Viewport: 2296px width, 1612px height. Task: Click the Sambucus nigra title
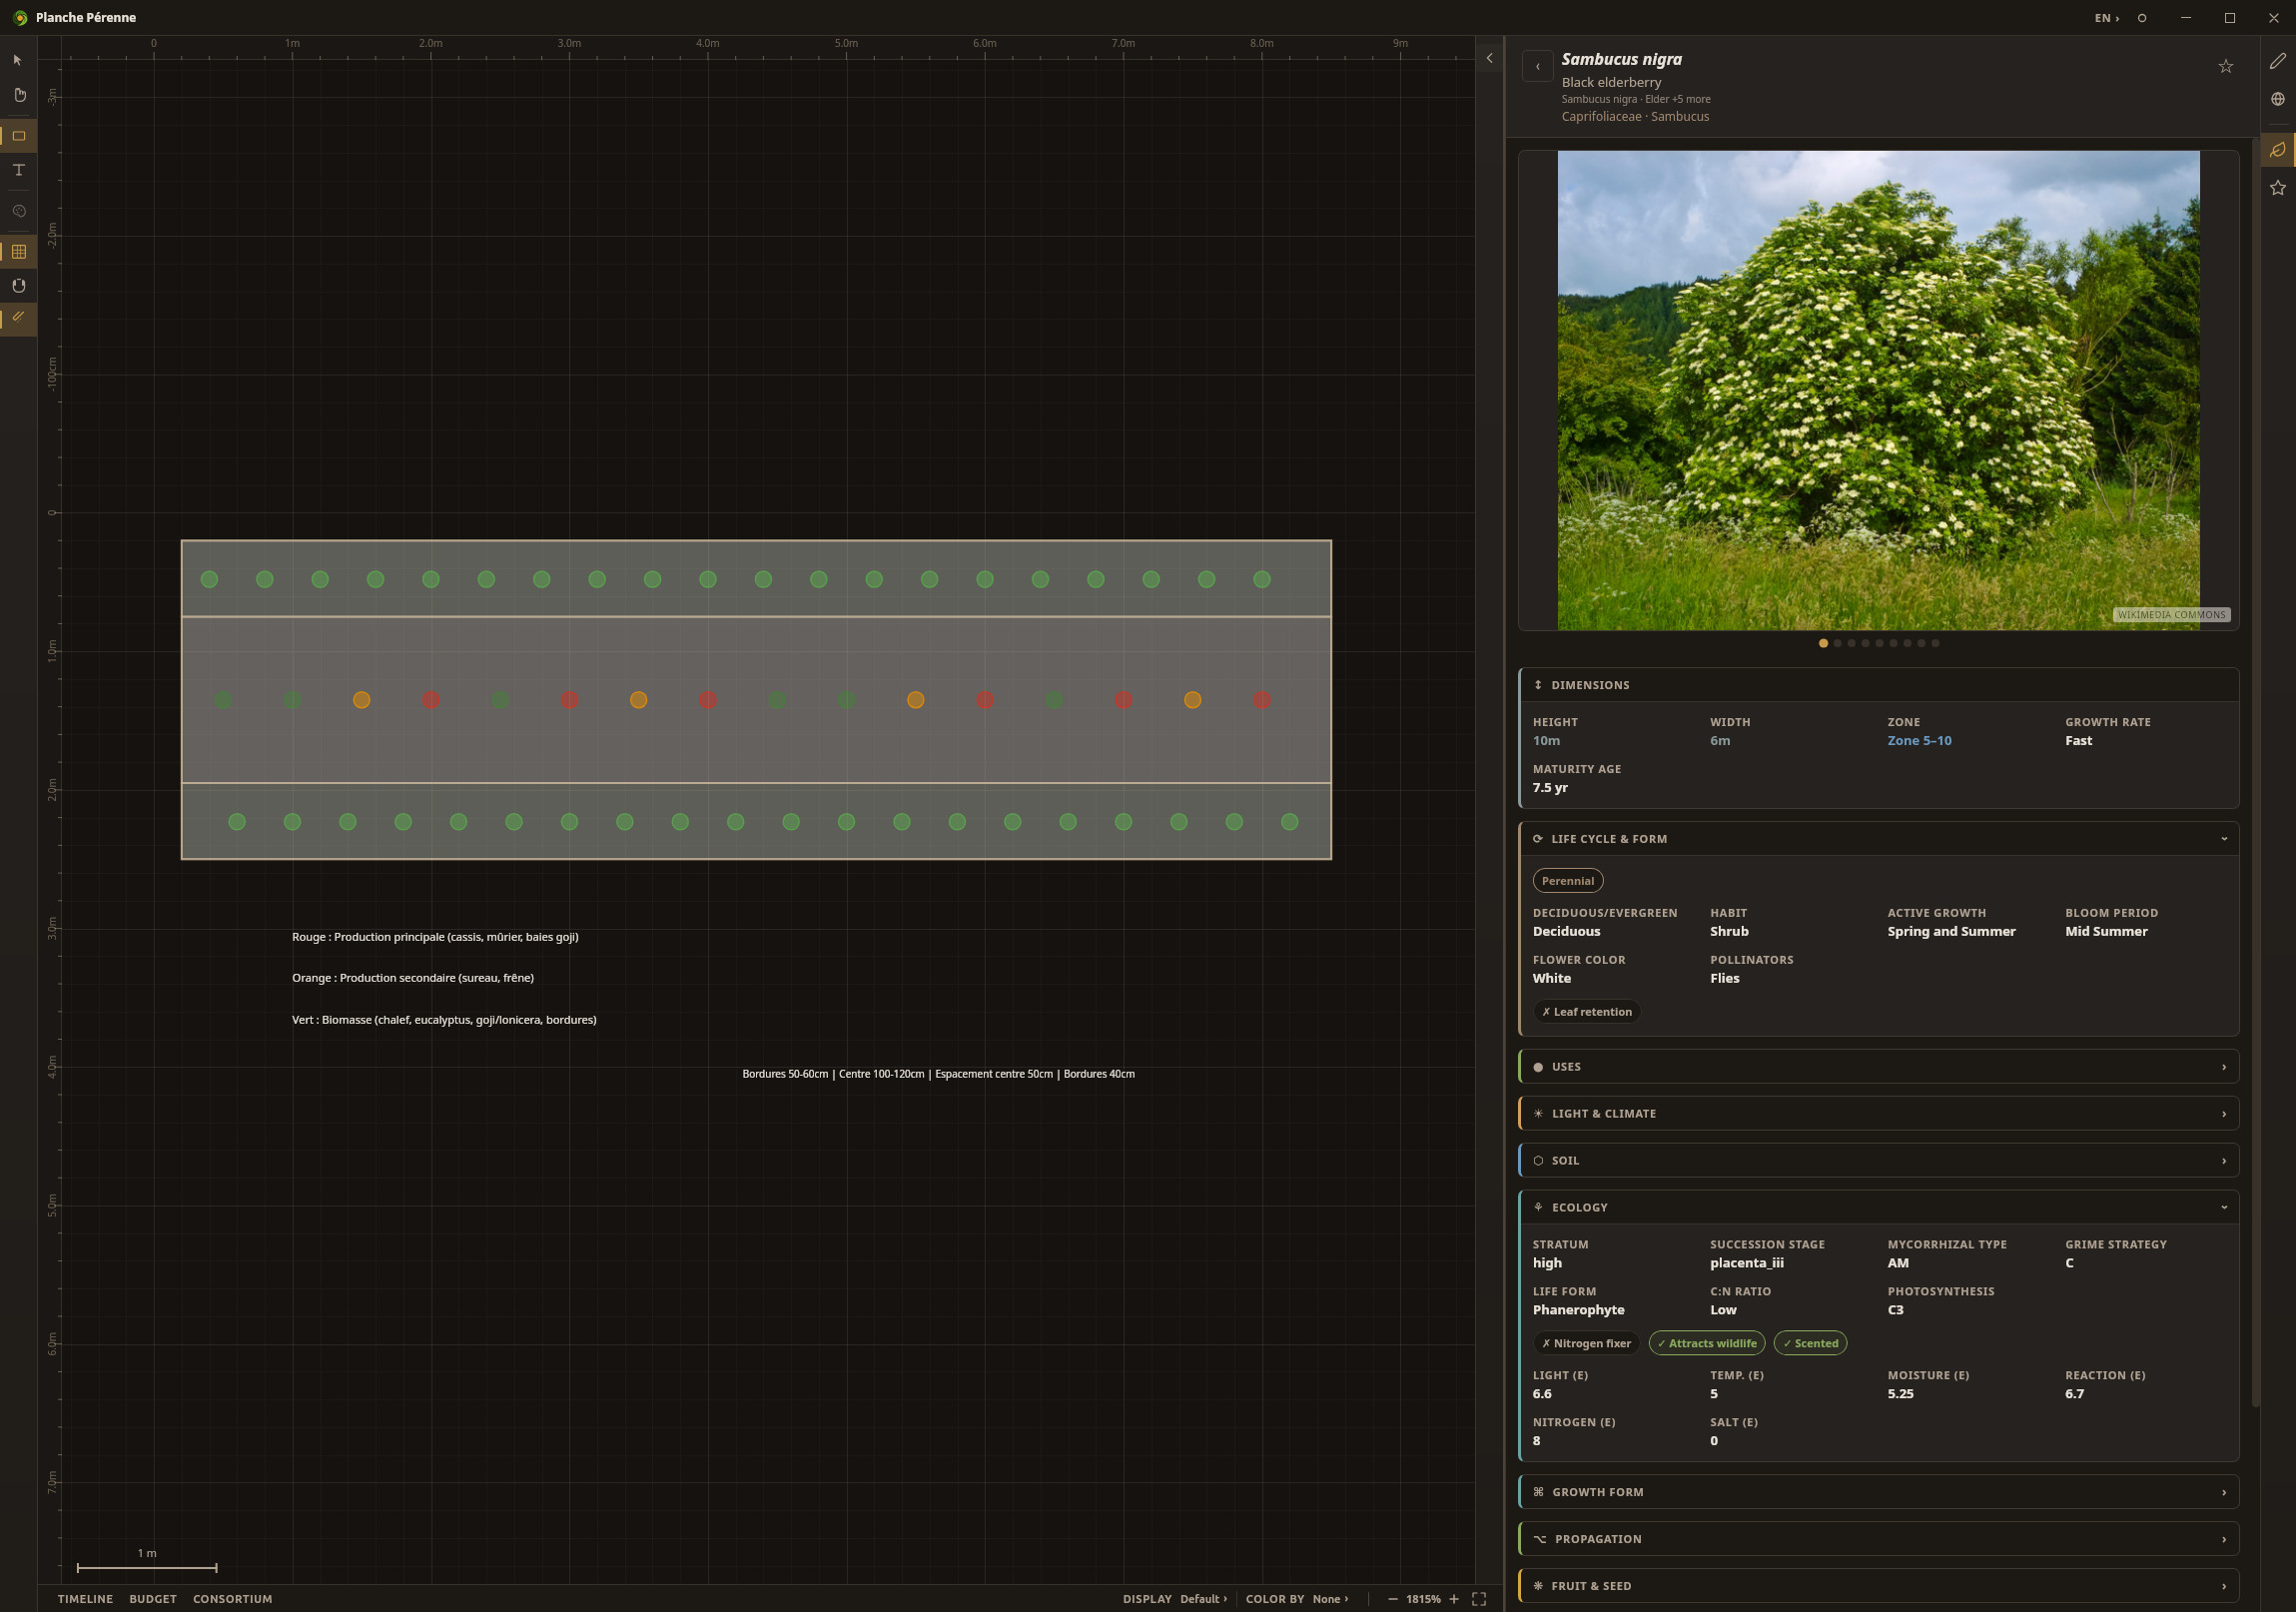[x=1621, y=59]
